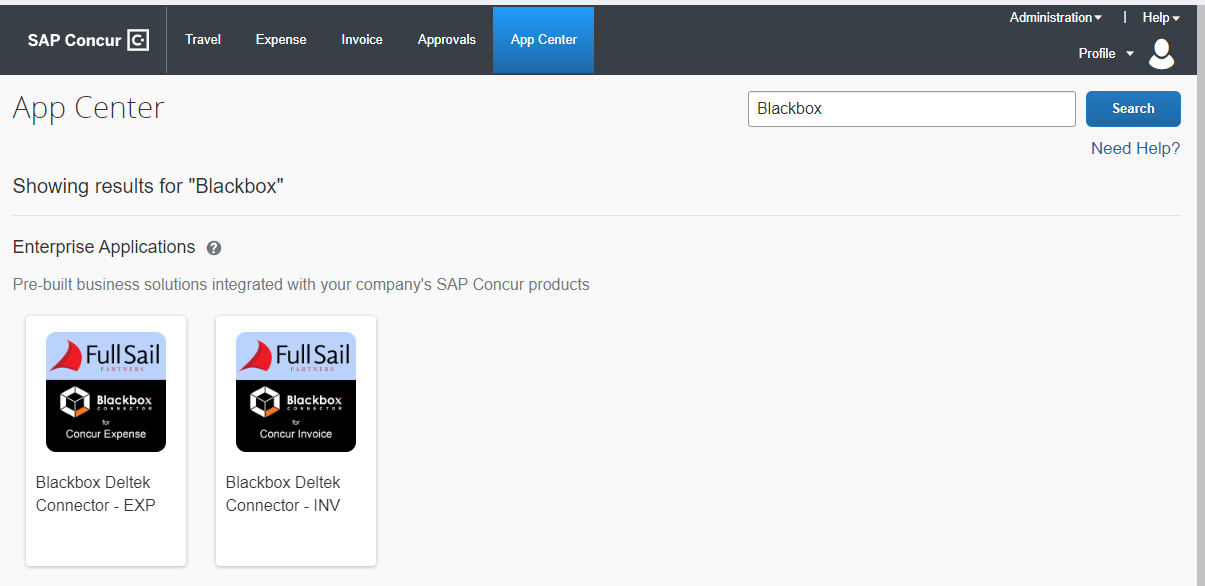Open the Expense tab
This screenshot has height=586, width=1205.
281,40
